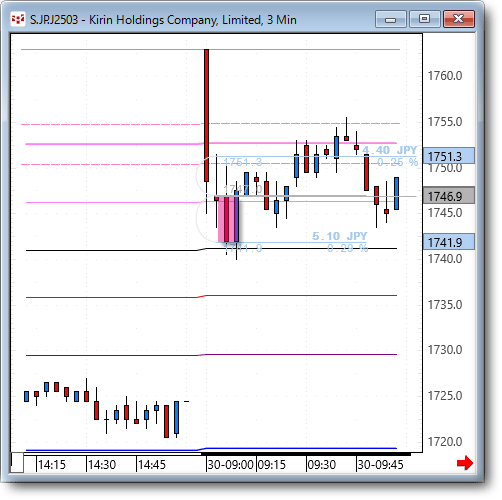
Task: Click the small box at the time axis's left end
Action: pos(17,463)
